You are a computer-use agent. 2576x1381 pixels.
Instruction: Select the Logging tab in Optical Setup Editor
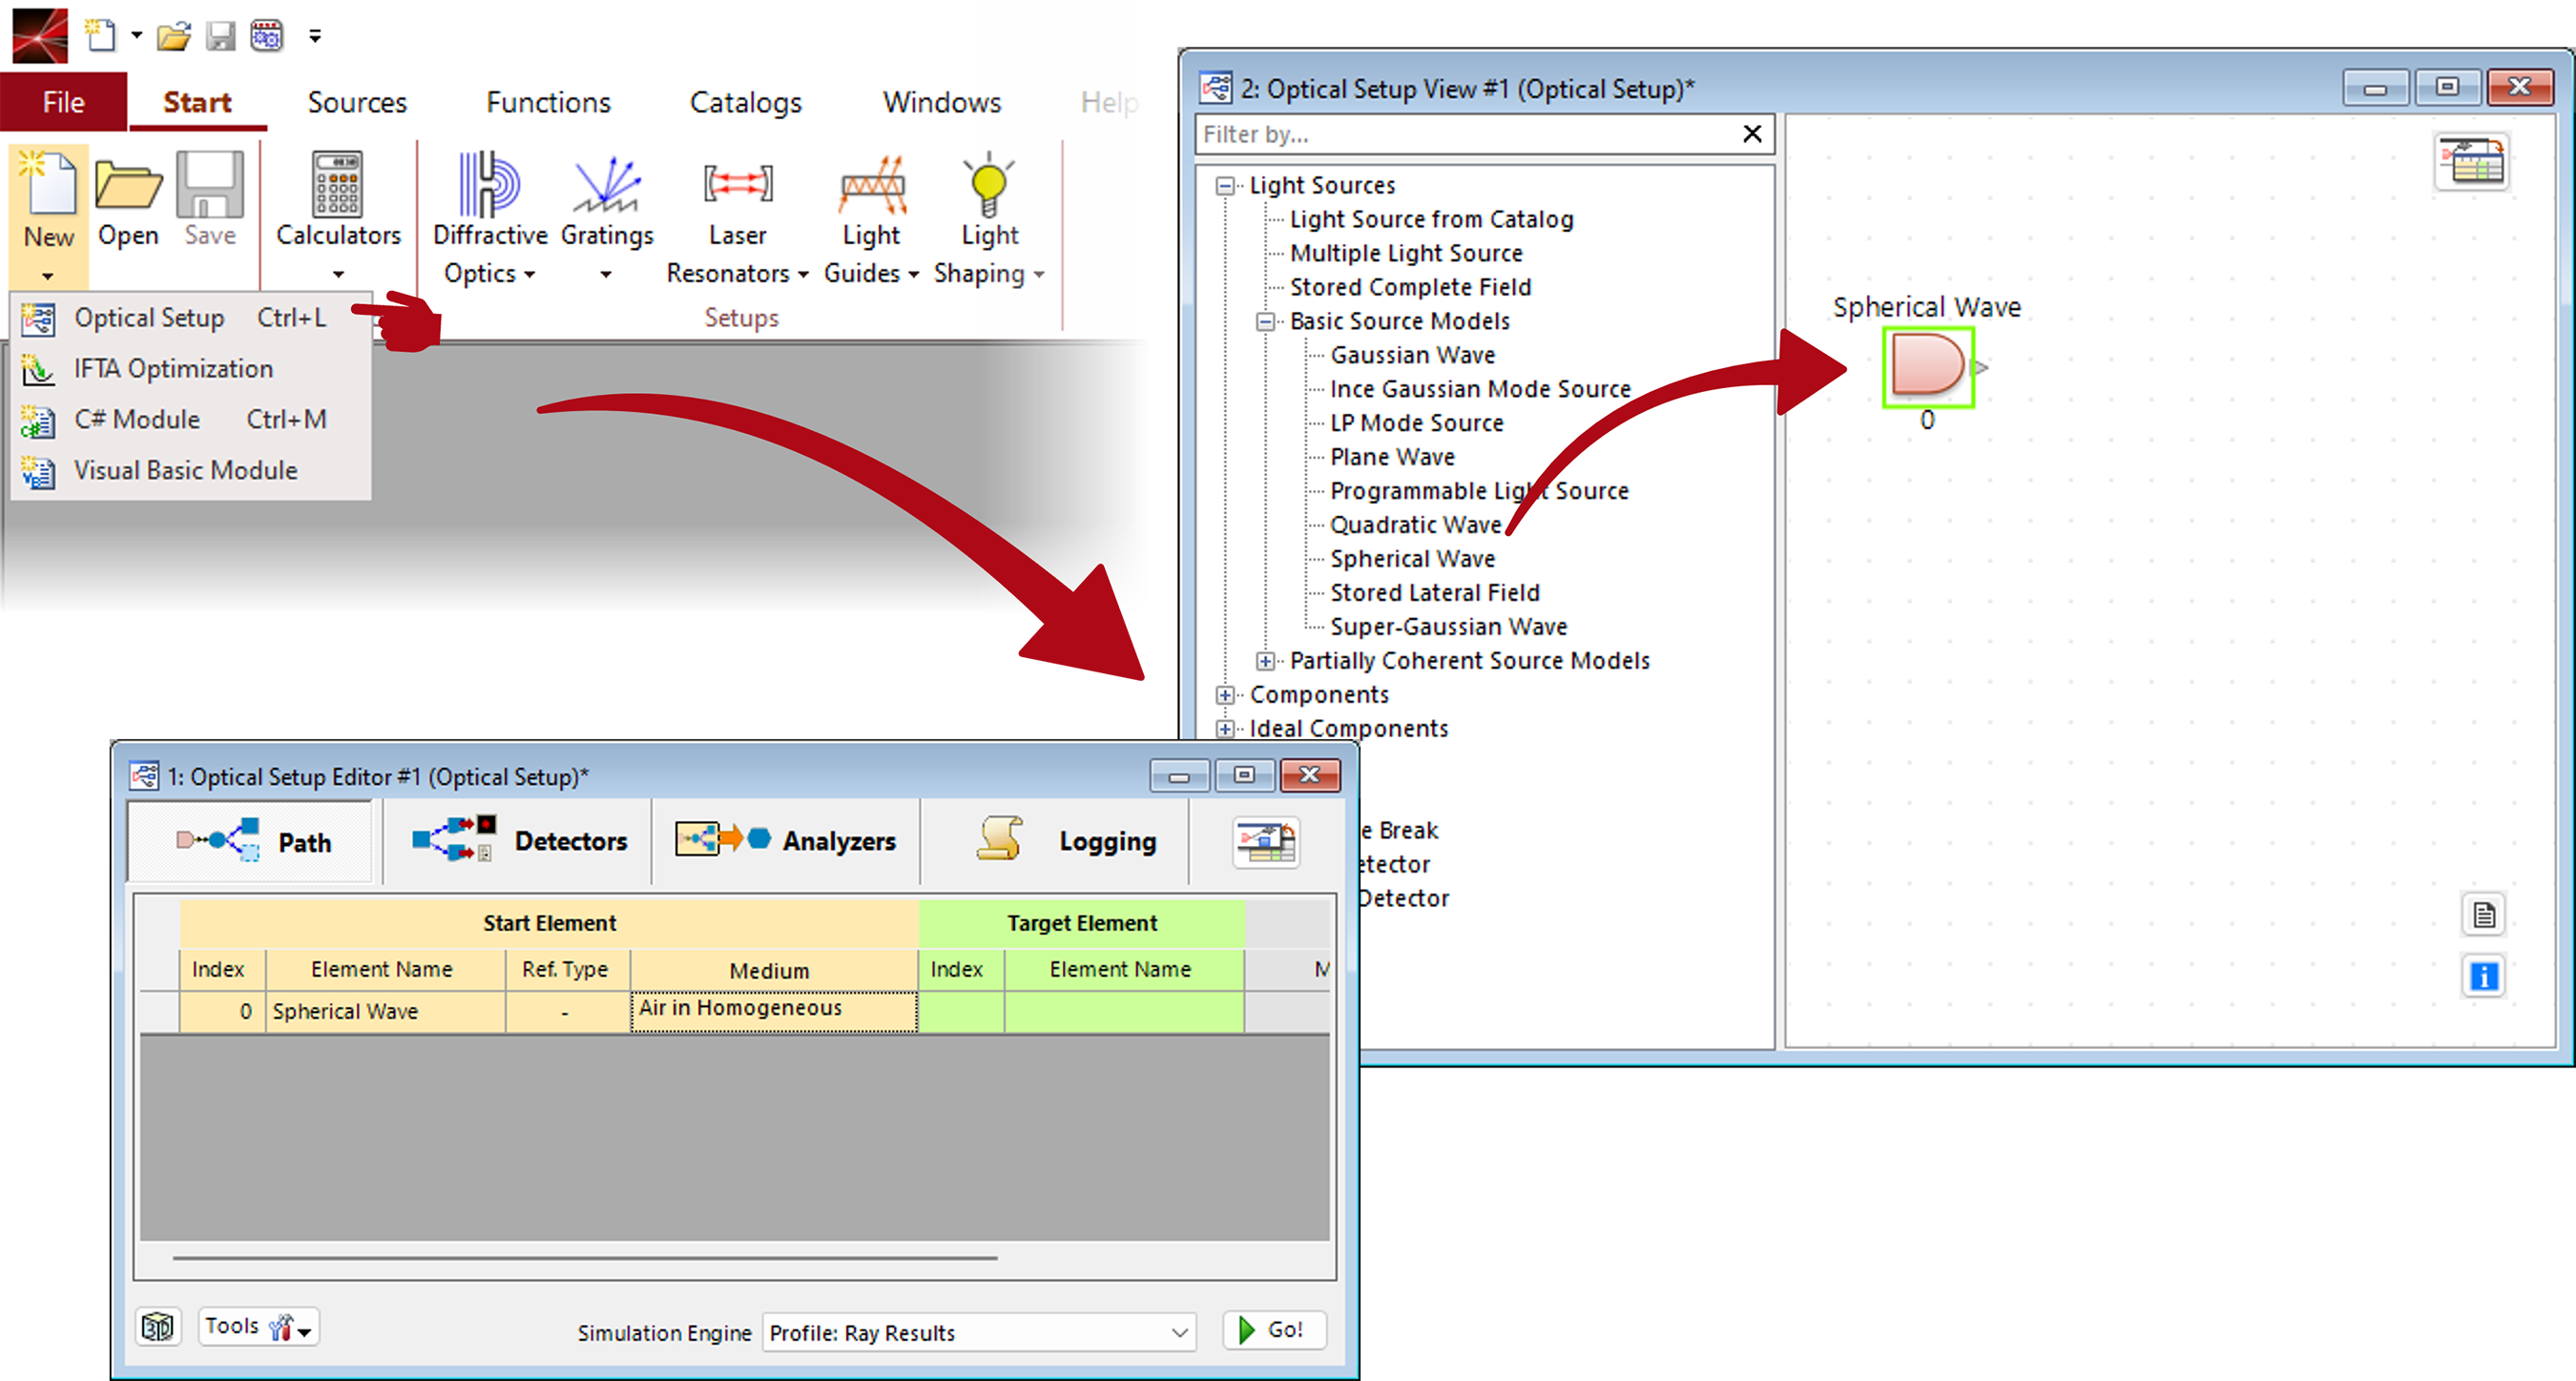click(x=1055, y=841)
